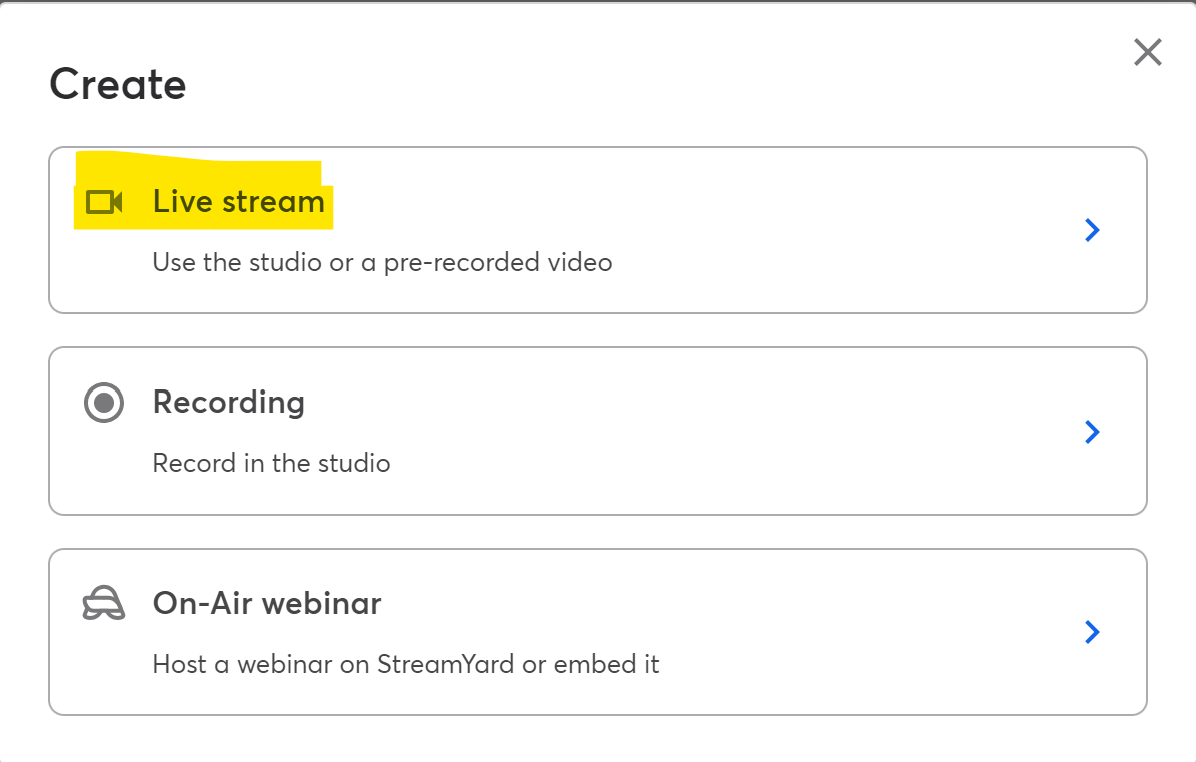Click the Recording circle icon
1196x762 pixels.
pos(104,403)
